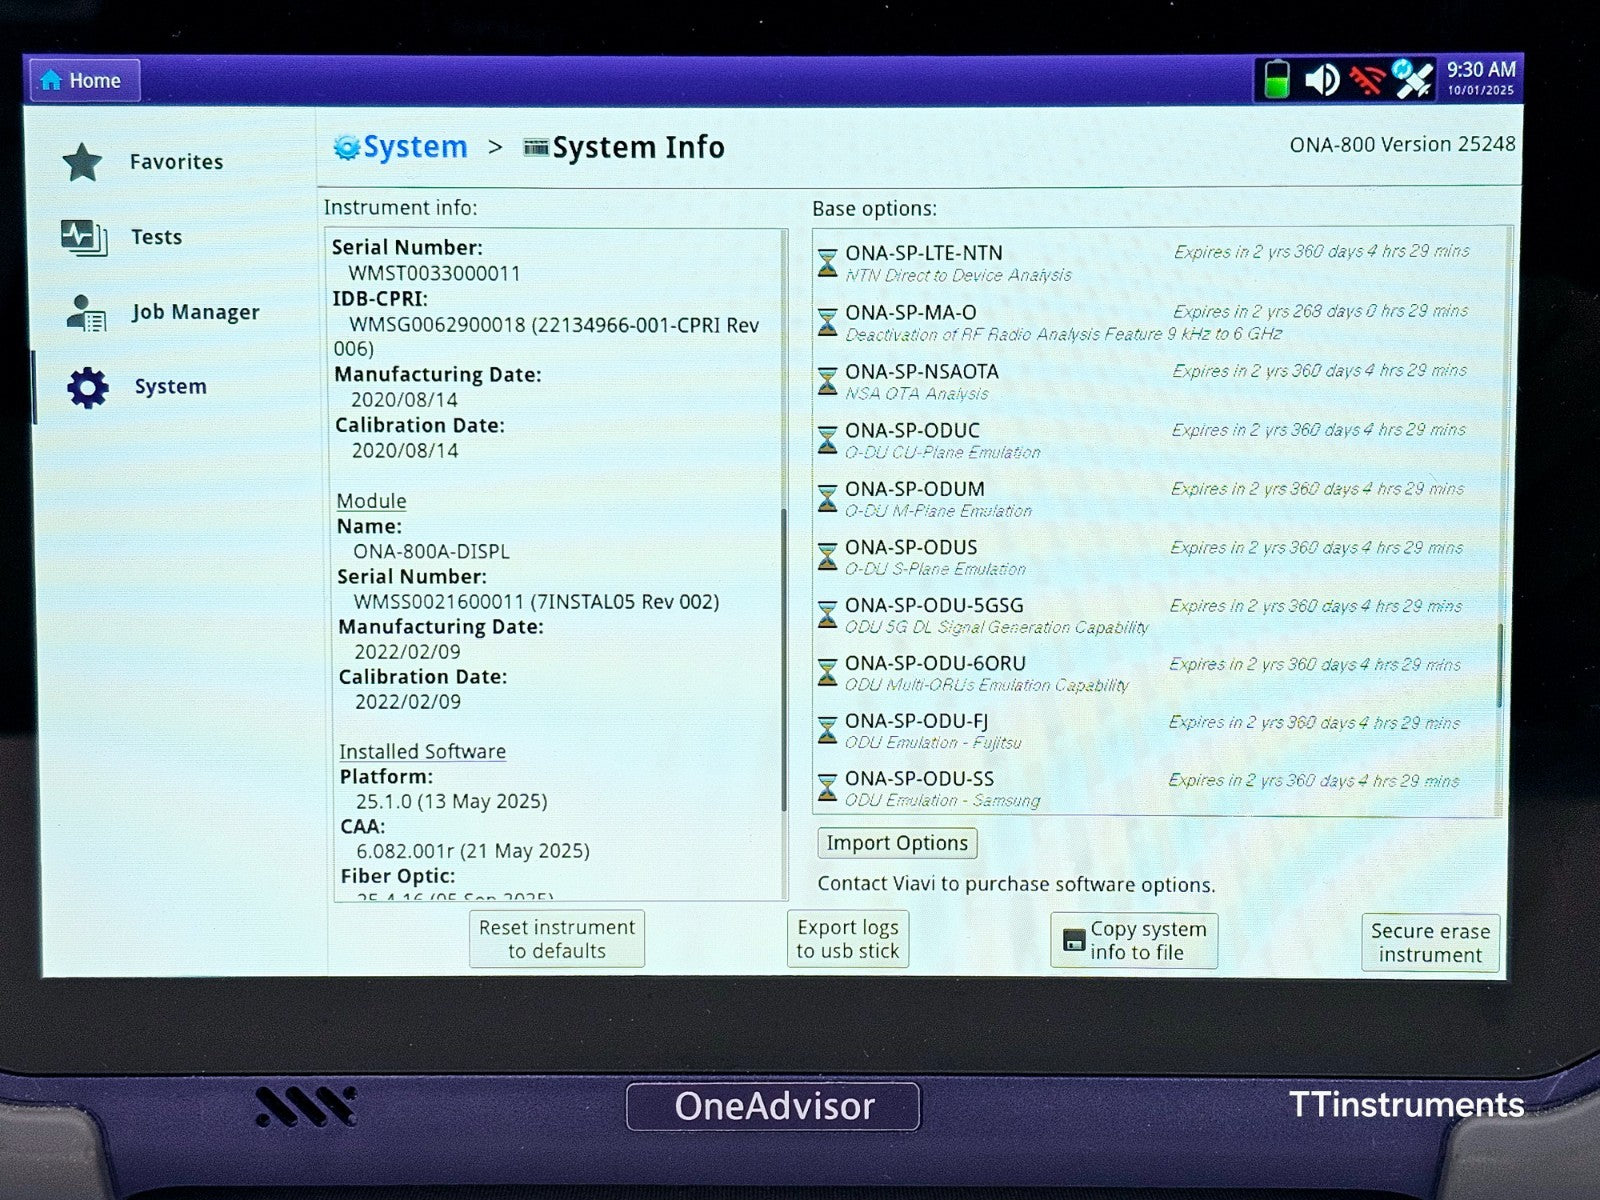The height and width of the screenshot is (1200, 1600).
Task: Click Export logs to usb stick
Action: pyautogui.click(x=848, y=939)
